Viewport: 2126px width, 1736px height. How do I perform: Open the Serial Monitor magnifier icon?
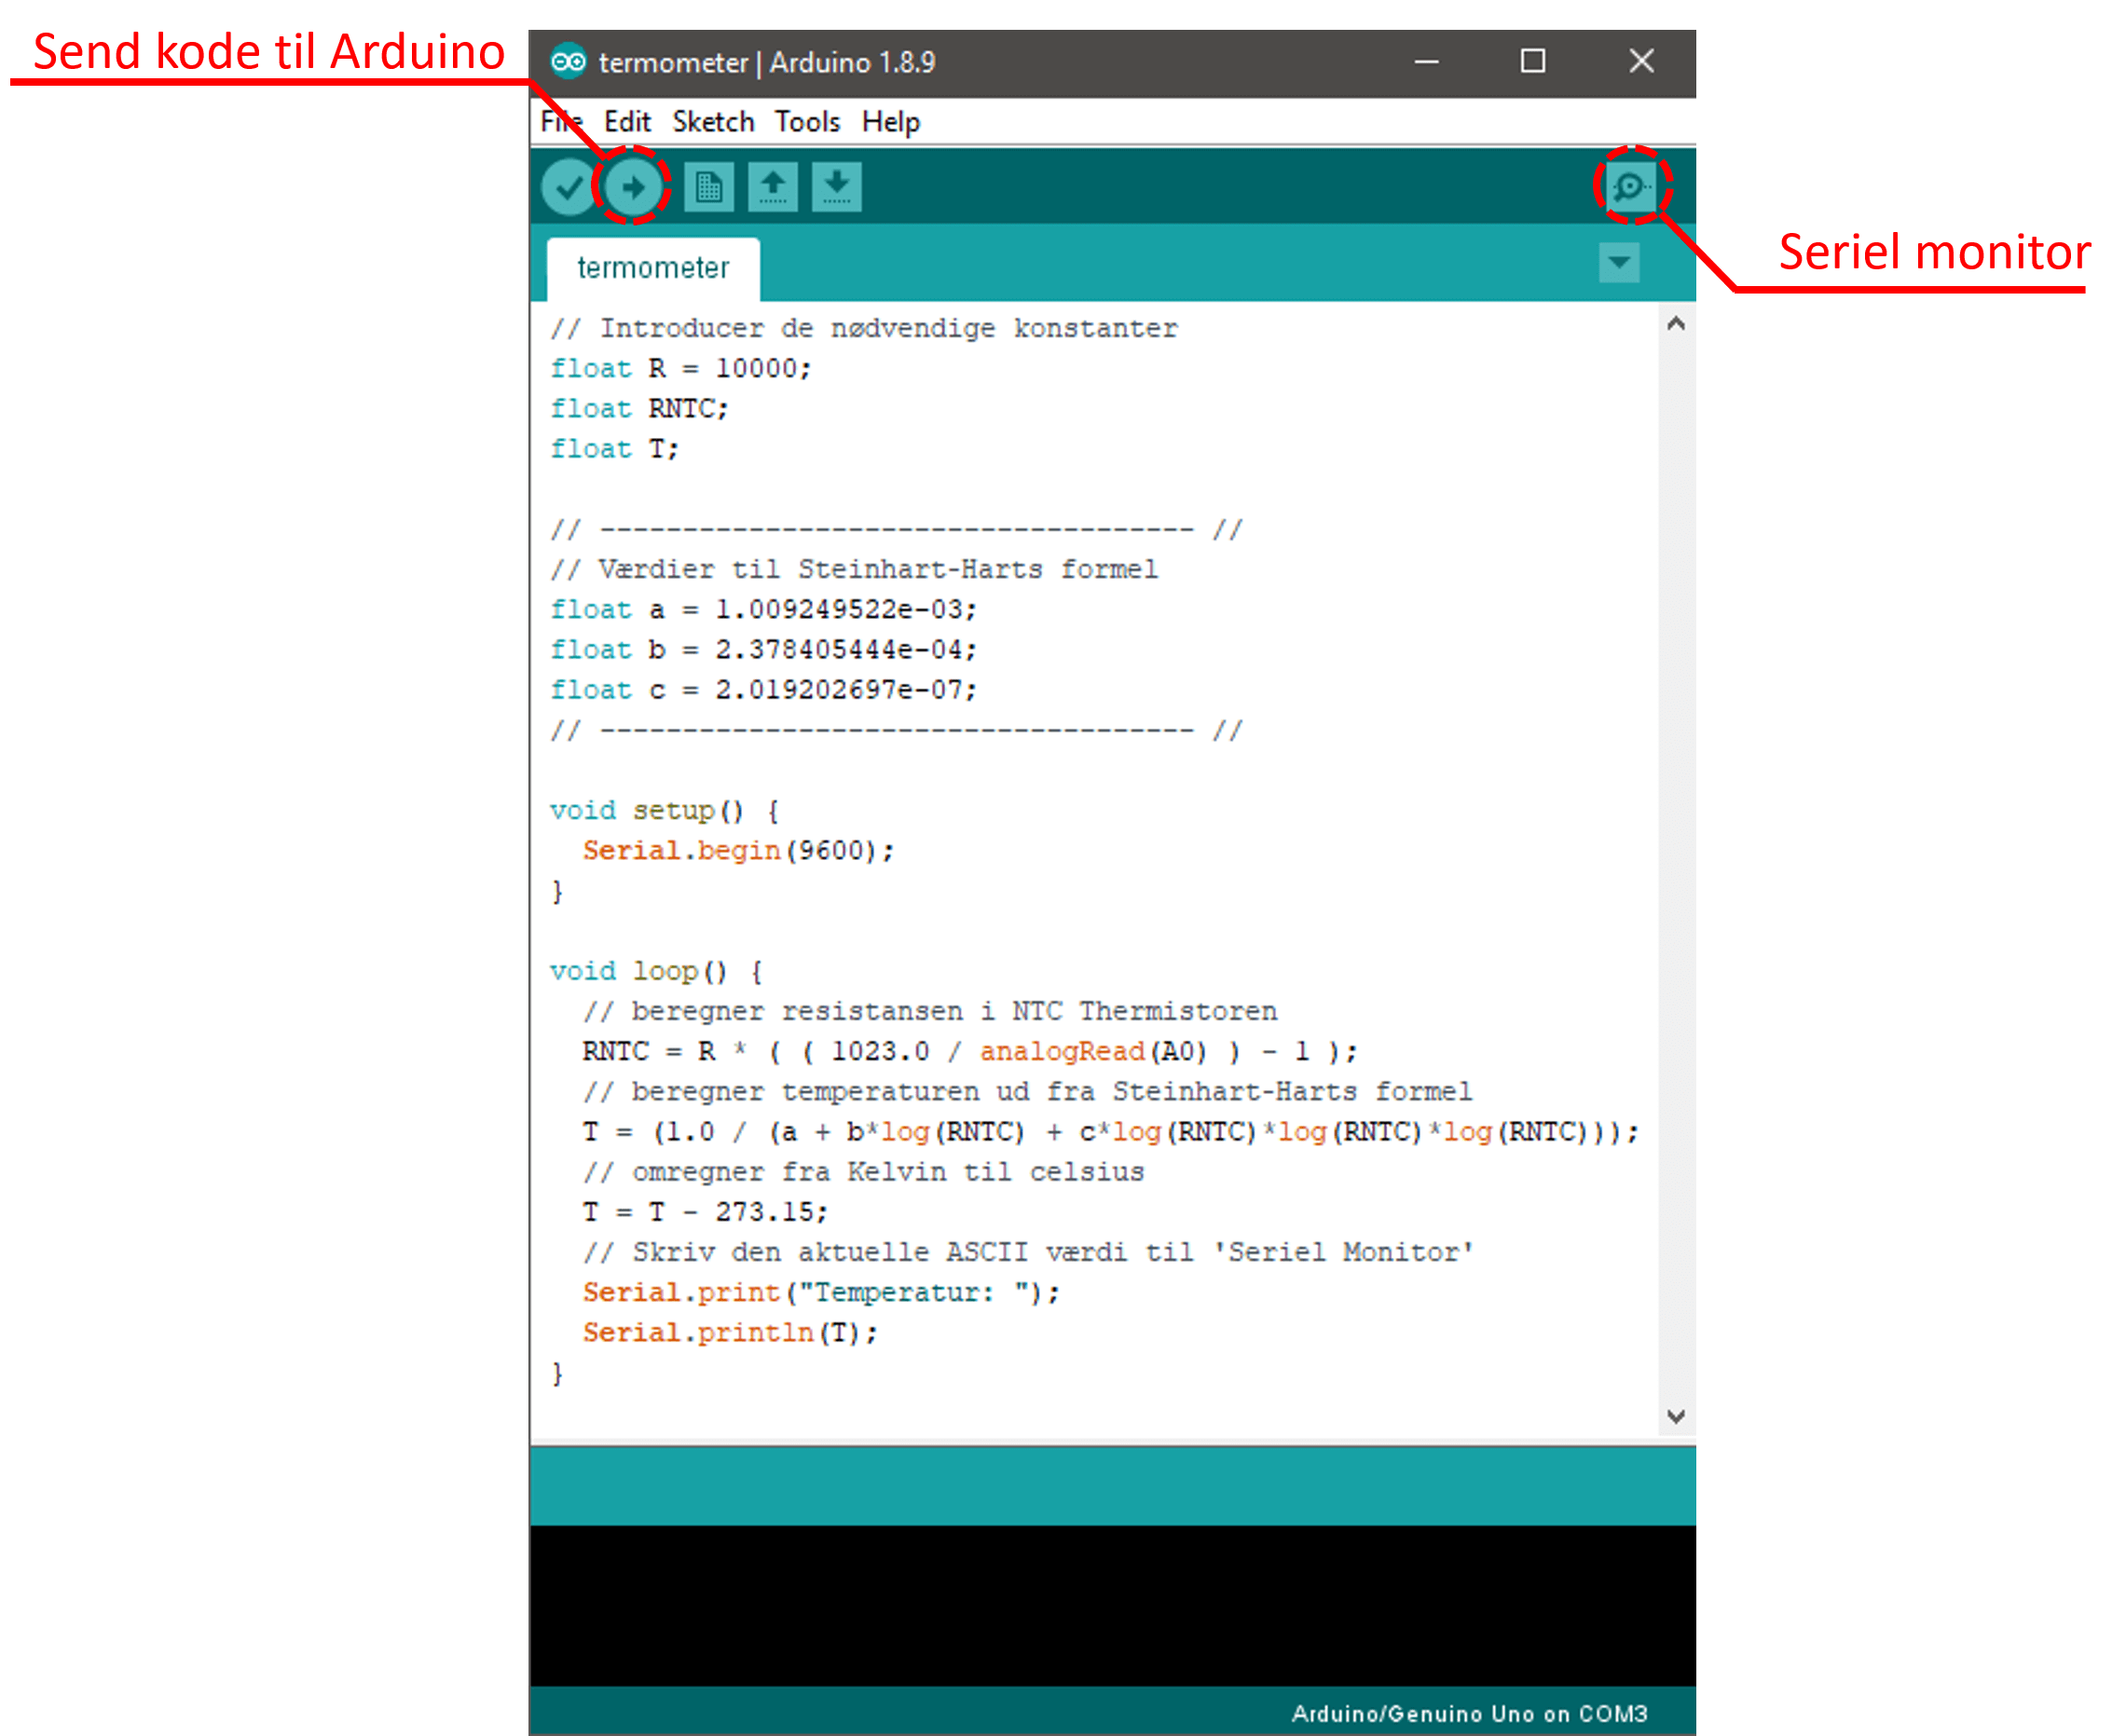[x=1631, y=186]
